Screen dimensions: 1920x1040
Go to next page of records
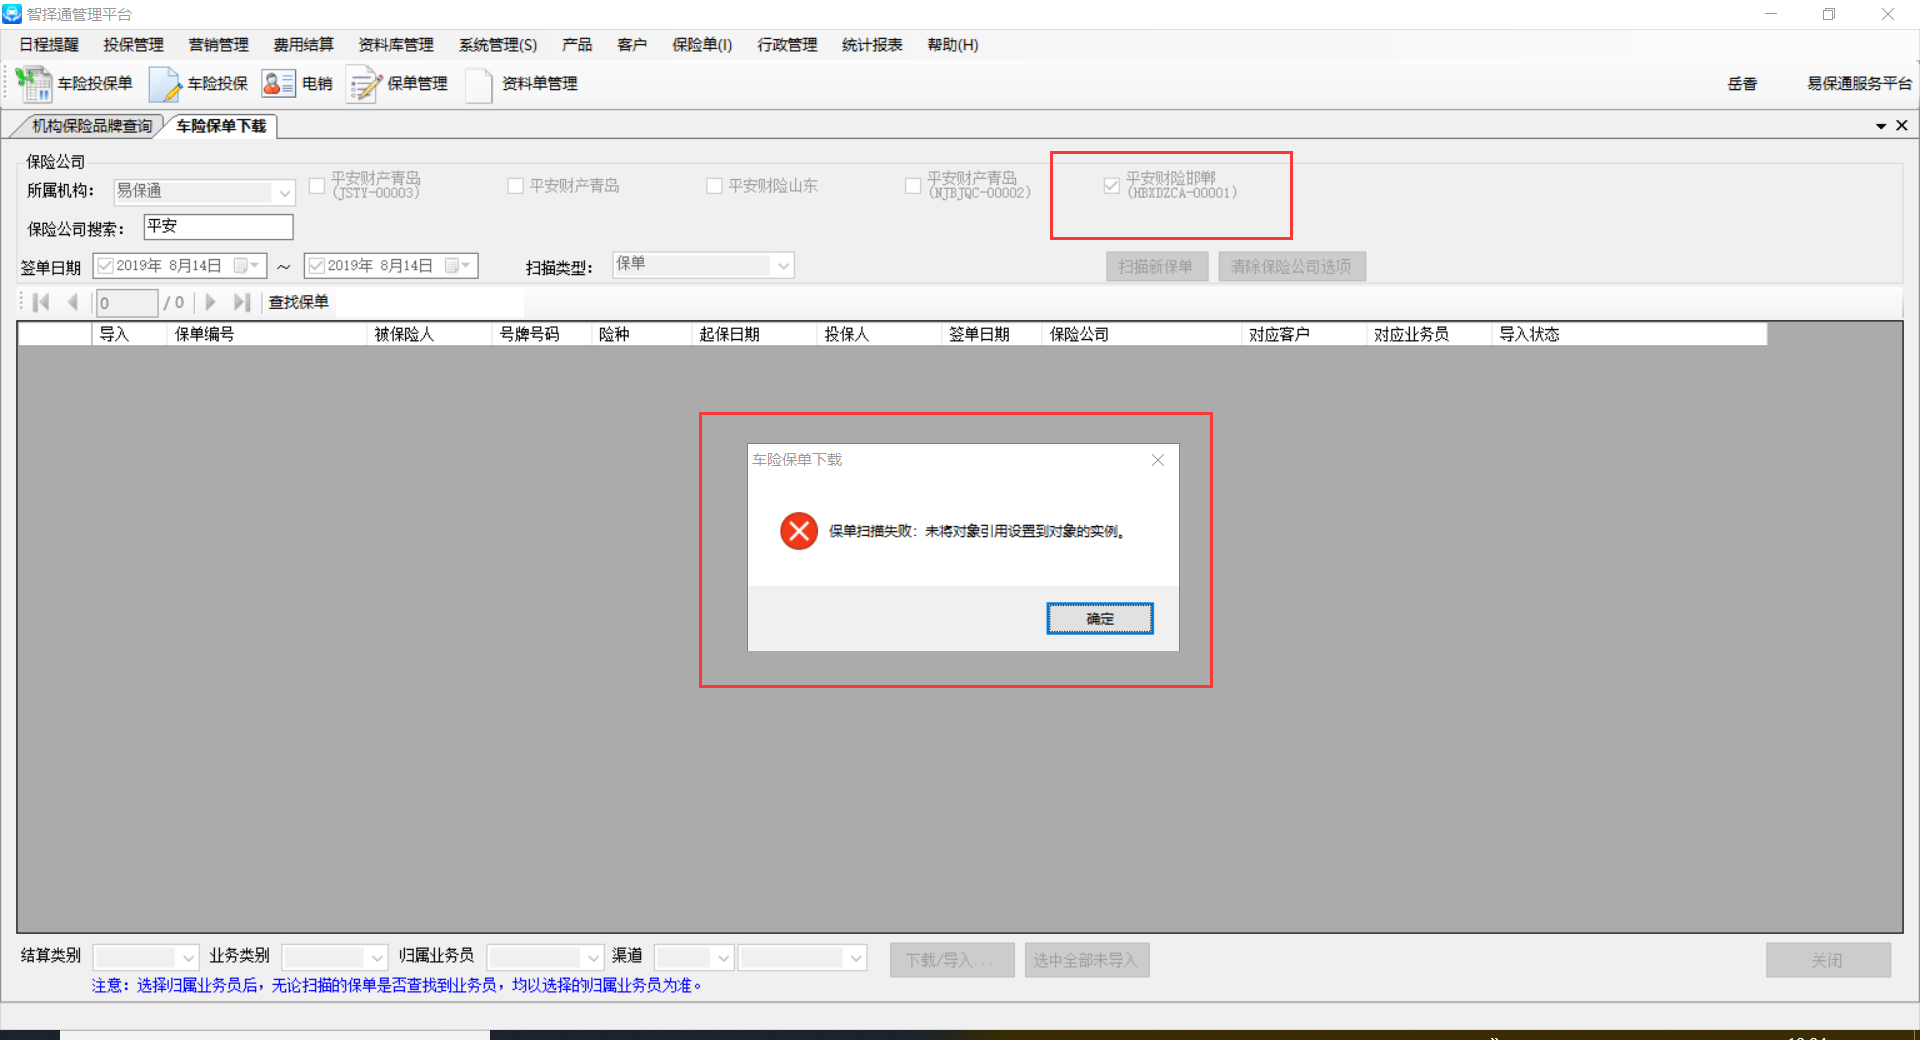pyautogui.click(x=210, y=302)
